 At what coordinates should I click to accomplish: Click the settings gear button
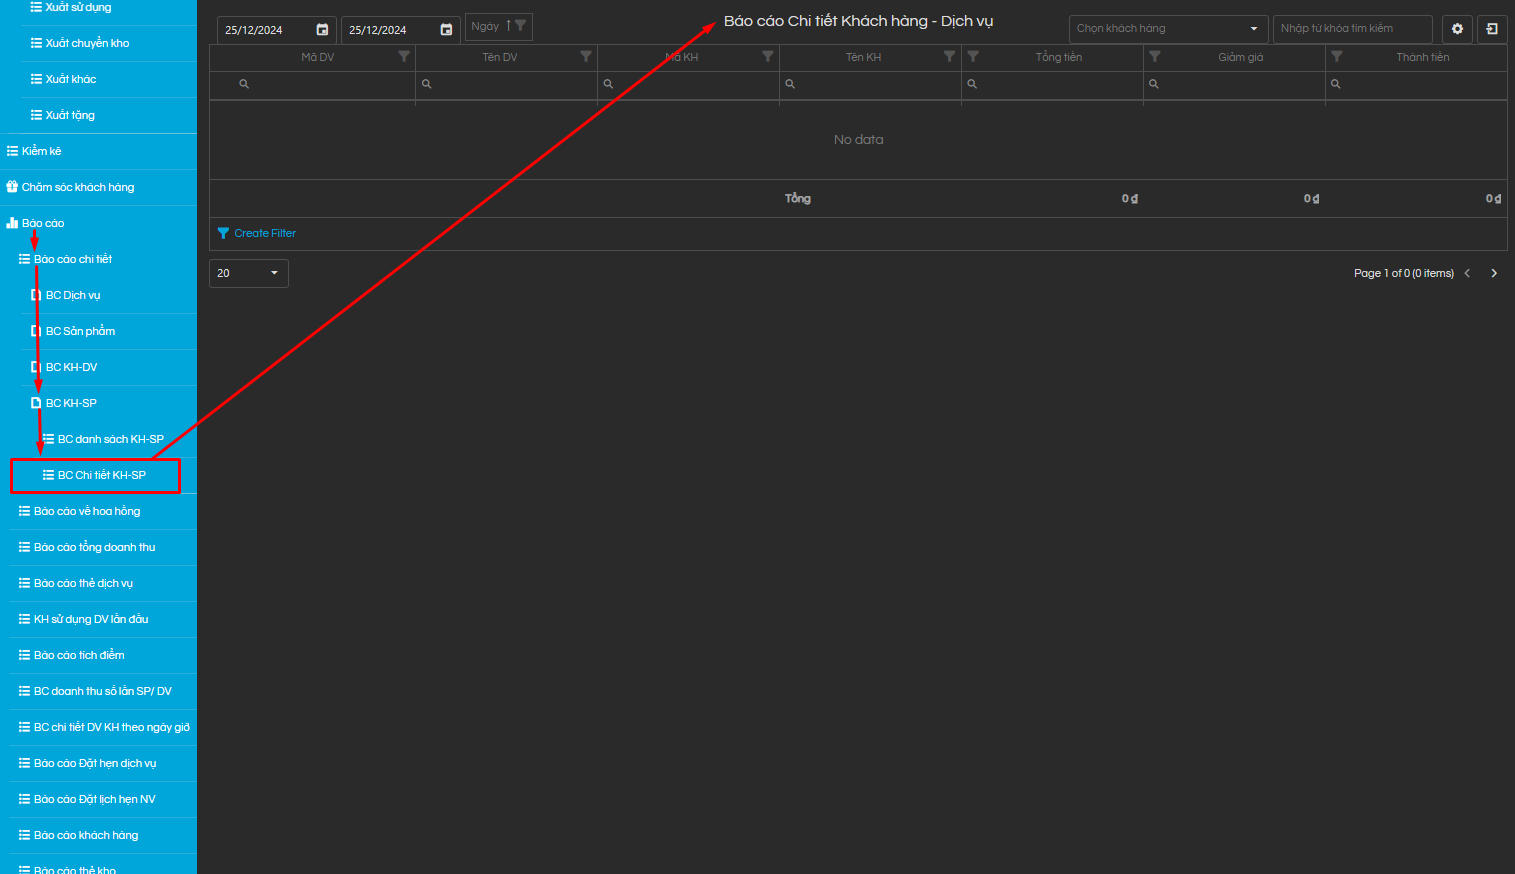[x=1457, y=29]
